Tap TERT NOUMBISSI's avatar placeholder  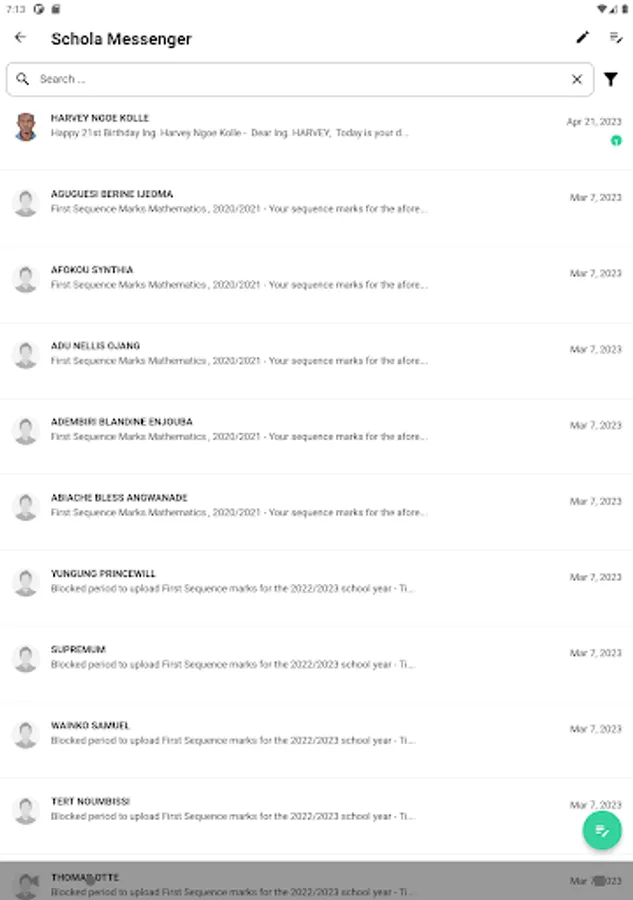(x=26, y=810)
